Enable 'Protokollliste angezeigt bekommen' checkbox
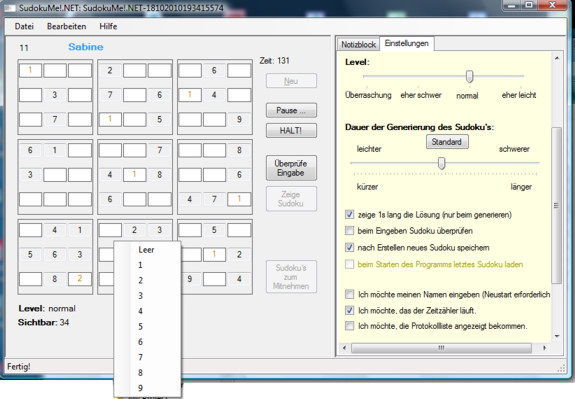 pos(349,326)
